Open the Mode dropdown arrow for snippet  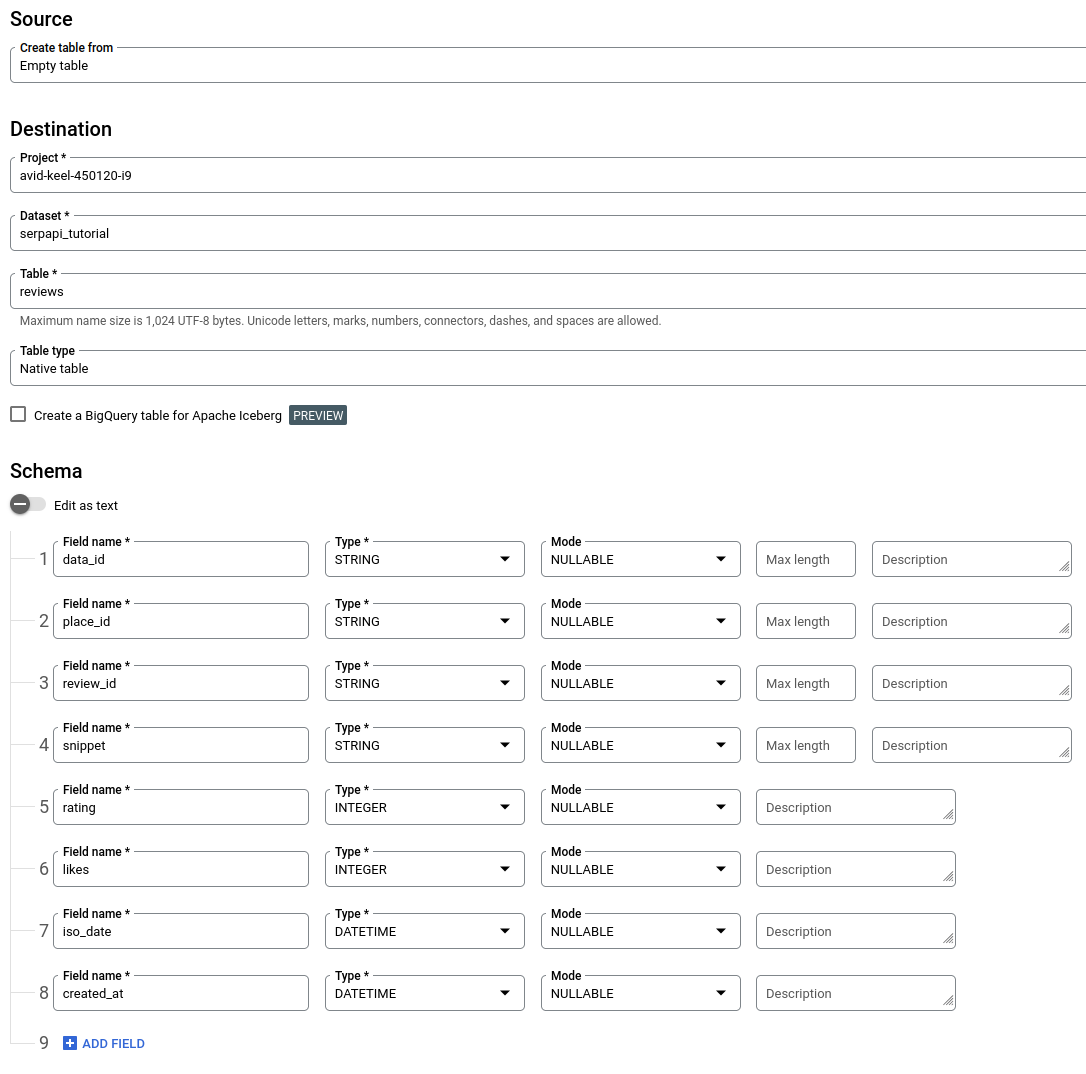pos(721,745)
